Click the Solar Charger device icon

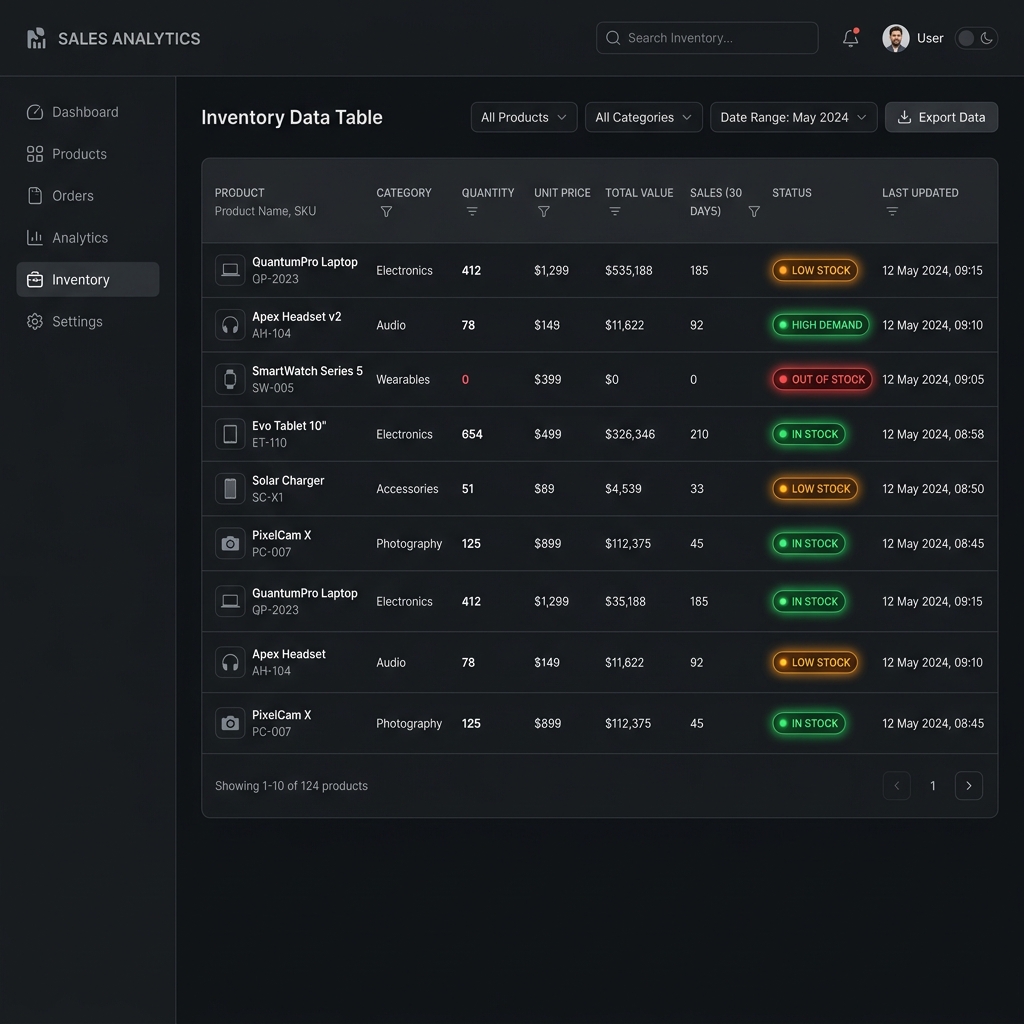pyautogui.click(x=230, y=488)
